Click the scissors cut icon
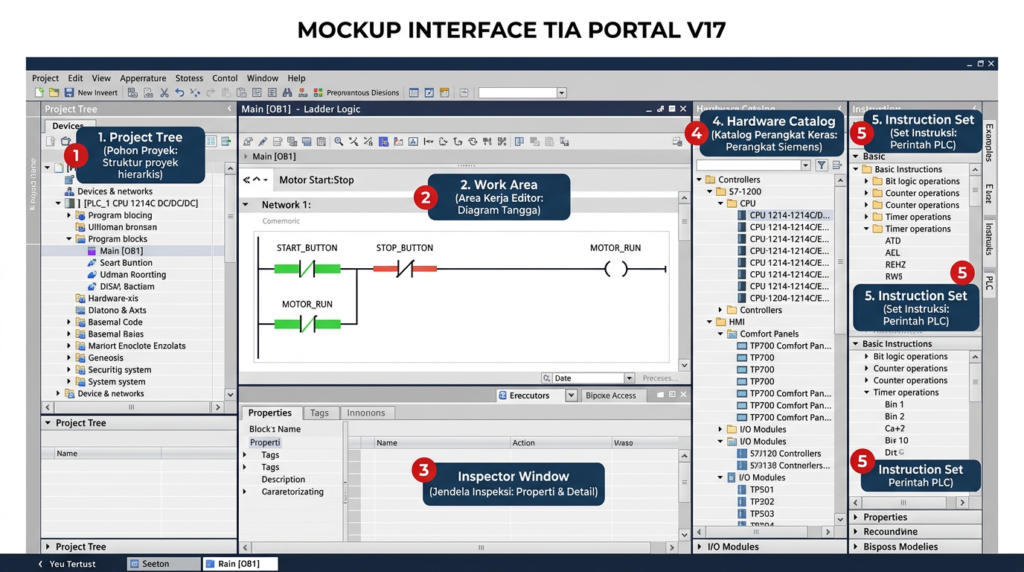Image resolution: width=1024 pixels, height=572 pixels. [164, 93]
